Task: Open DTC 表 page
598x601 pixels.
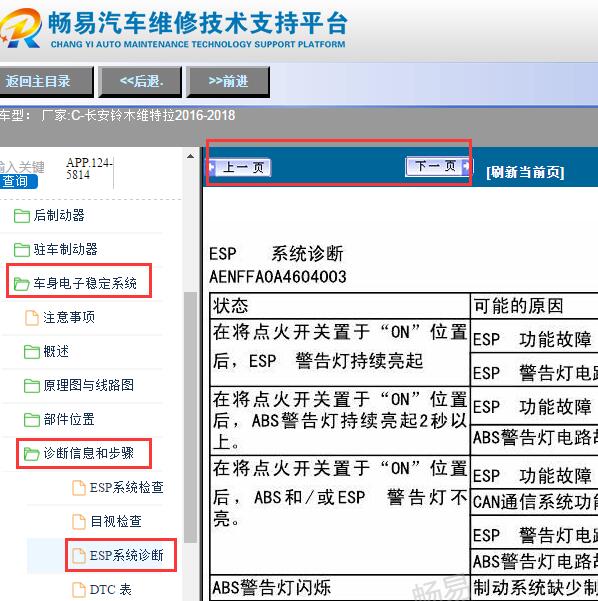Action: coord(111,590)
